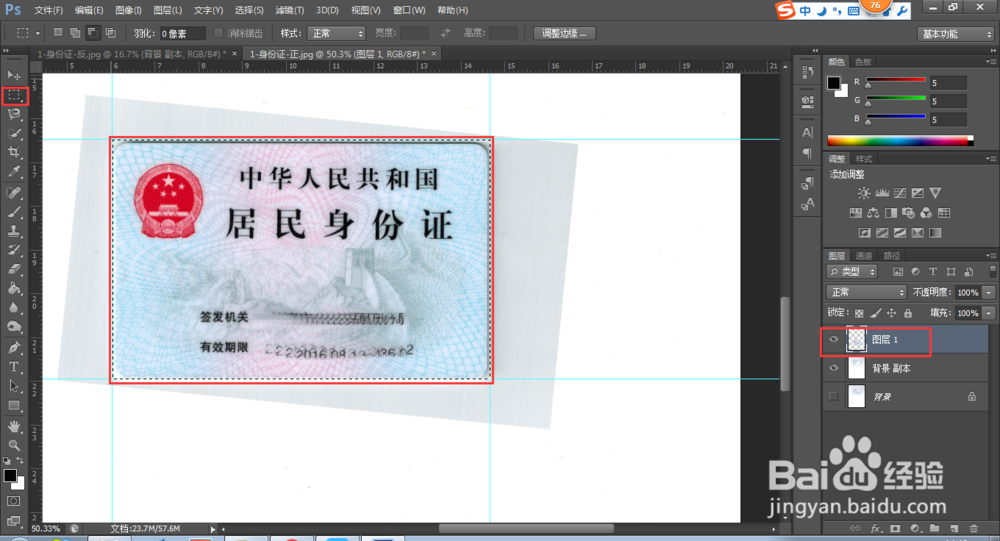Choose Subtract from selection mode

coord(92,33)
